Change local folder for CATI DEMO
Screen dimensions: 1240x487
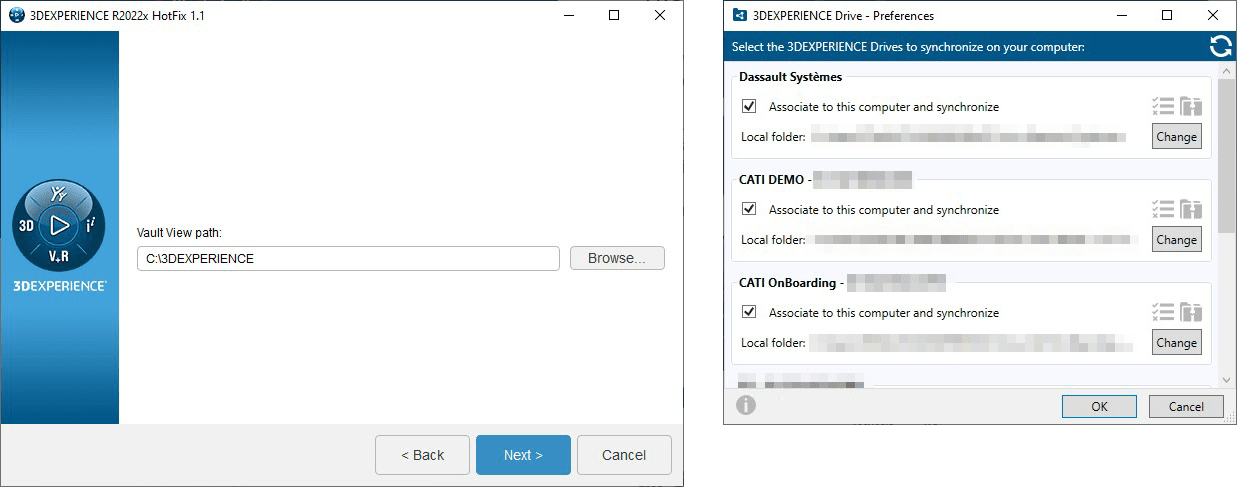click(1177, 240)
